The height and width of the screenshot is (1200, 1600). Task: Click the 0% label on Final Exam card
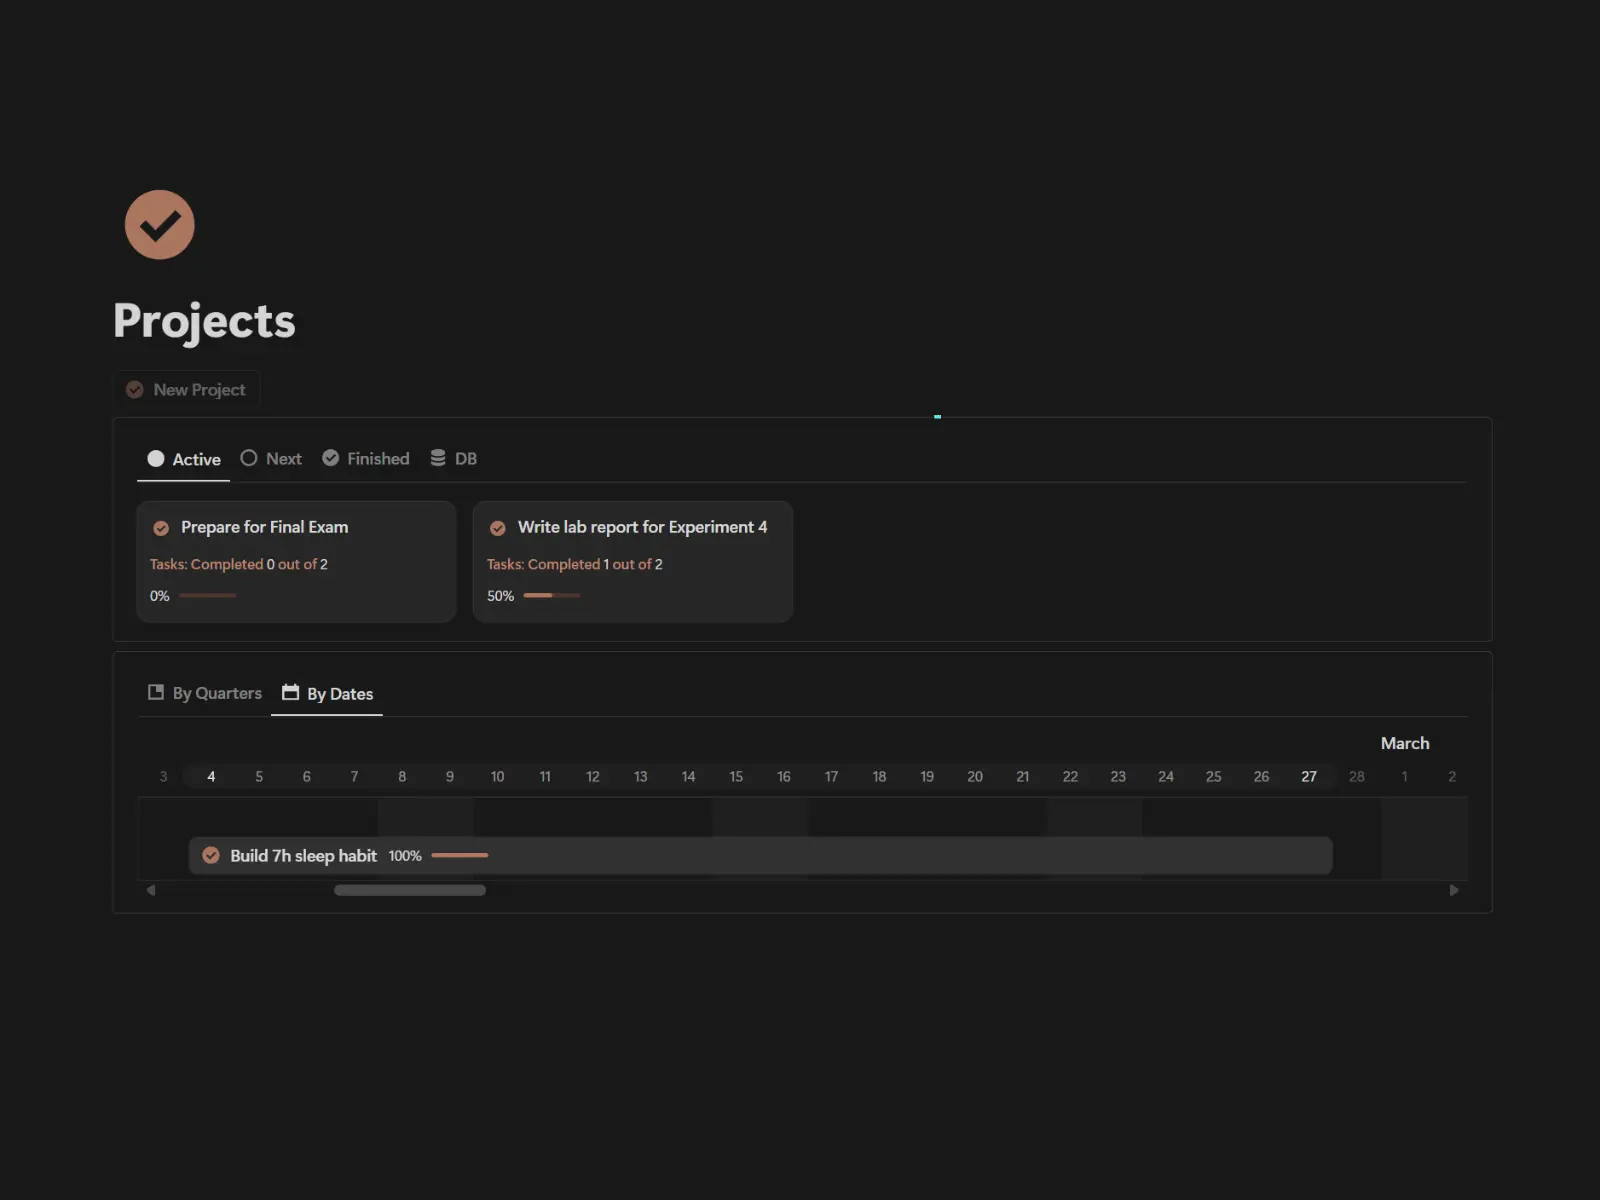pyautogui.click(x=160, y=596)
